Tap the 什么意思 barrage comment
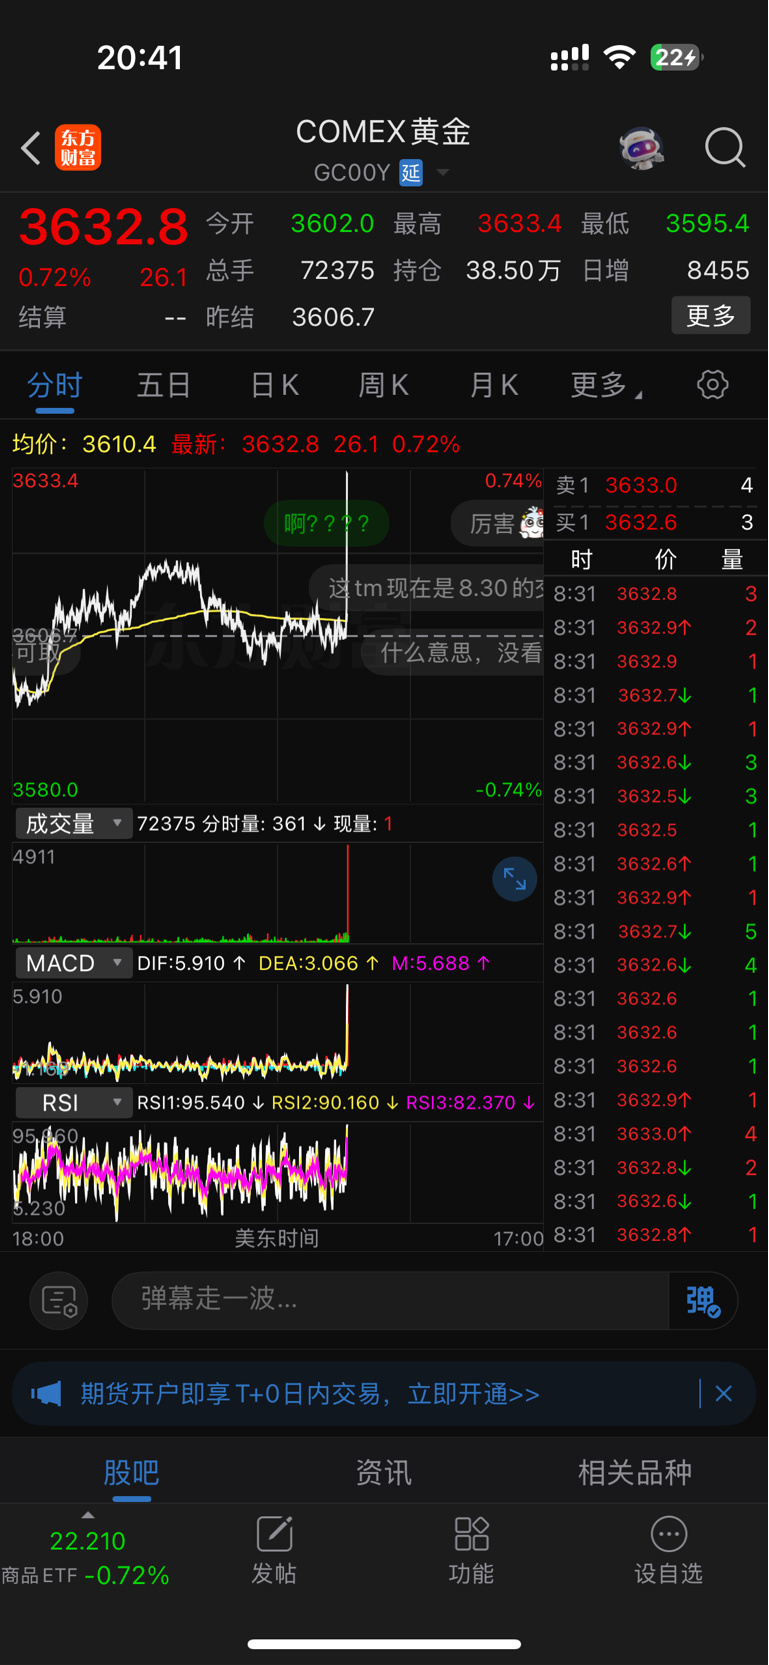 [x=453, y=653]
